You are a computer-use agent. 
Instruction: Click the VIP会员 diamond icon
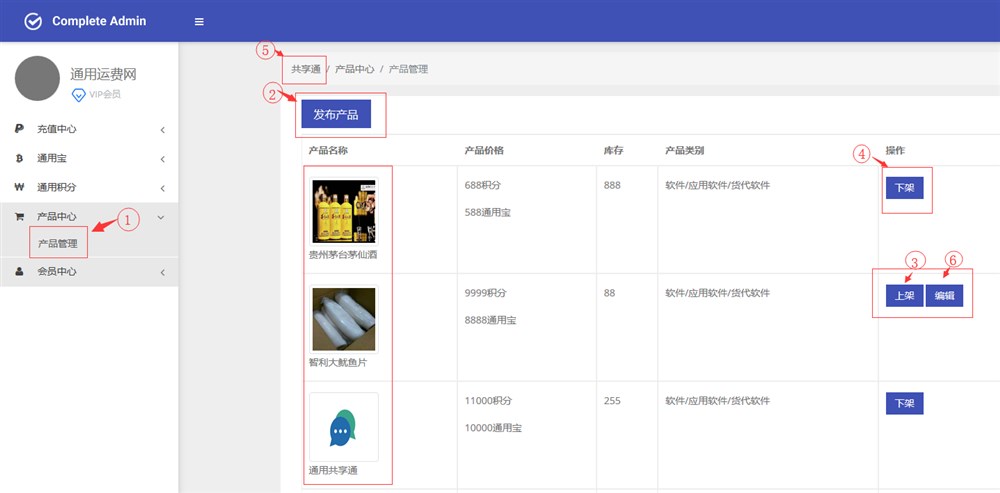click(x=78, y=95)
